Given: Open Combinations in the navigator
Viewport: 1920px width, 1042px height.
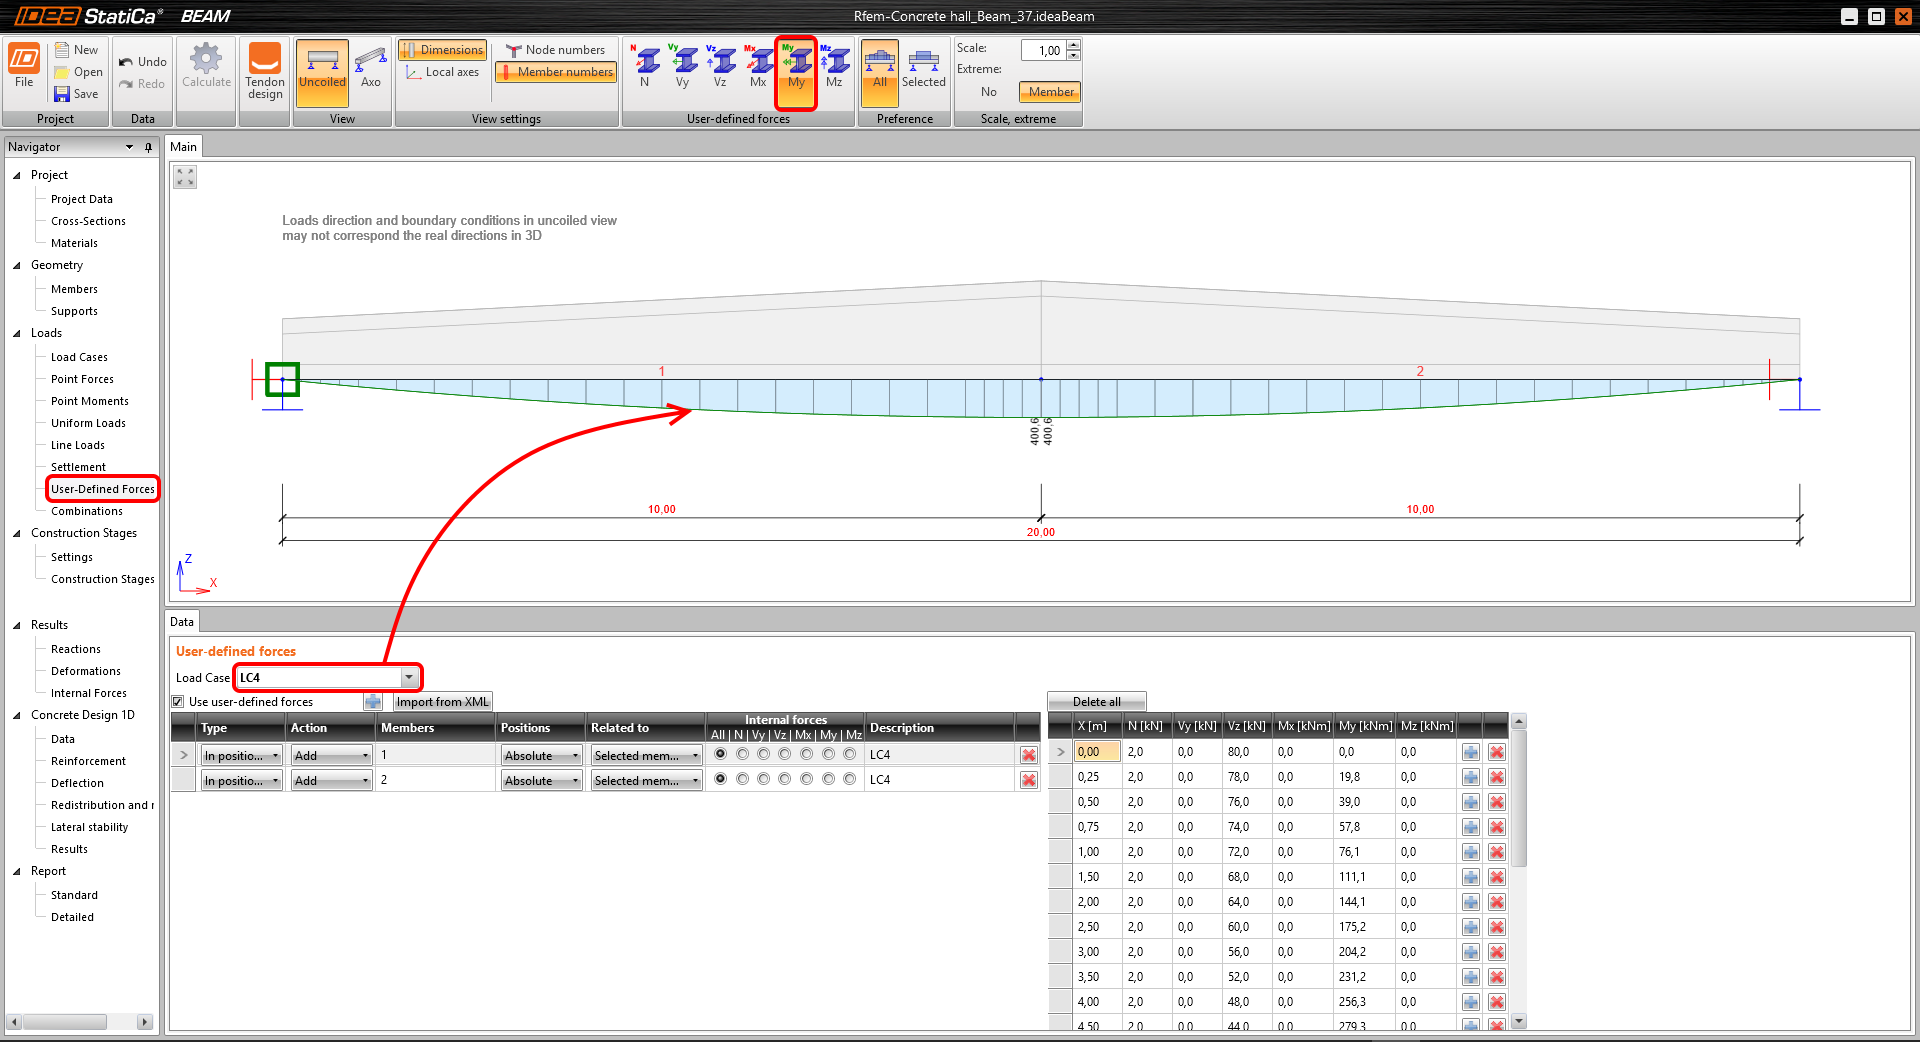Looking at the screenshot, I should click(87, 511).
